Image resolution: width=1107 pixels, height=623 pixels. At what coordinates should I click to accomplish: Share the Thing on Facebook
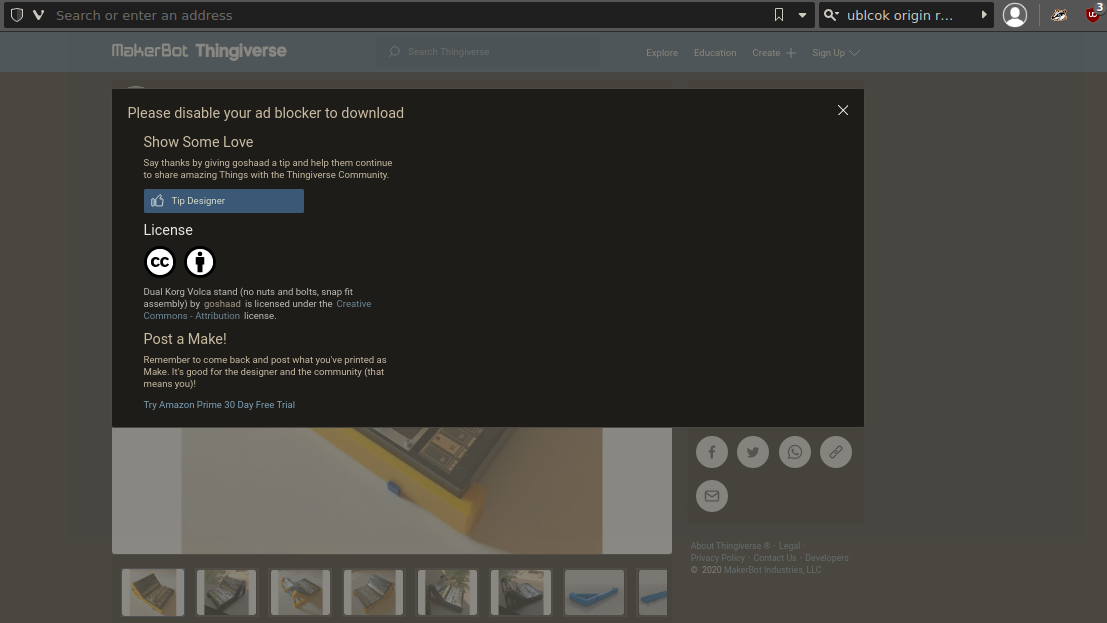(712, 452)
